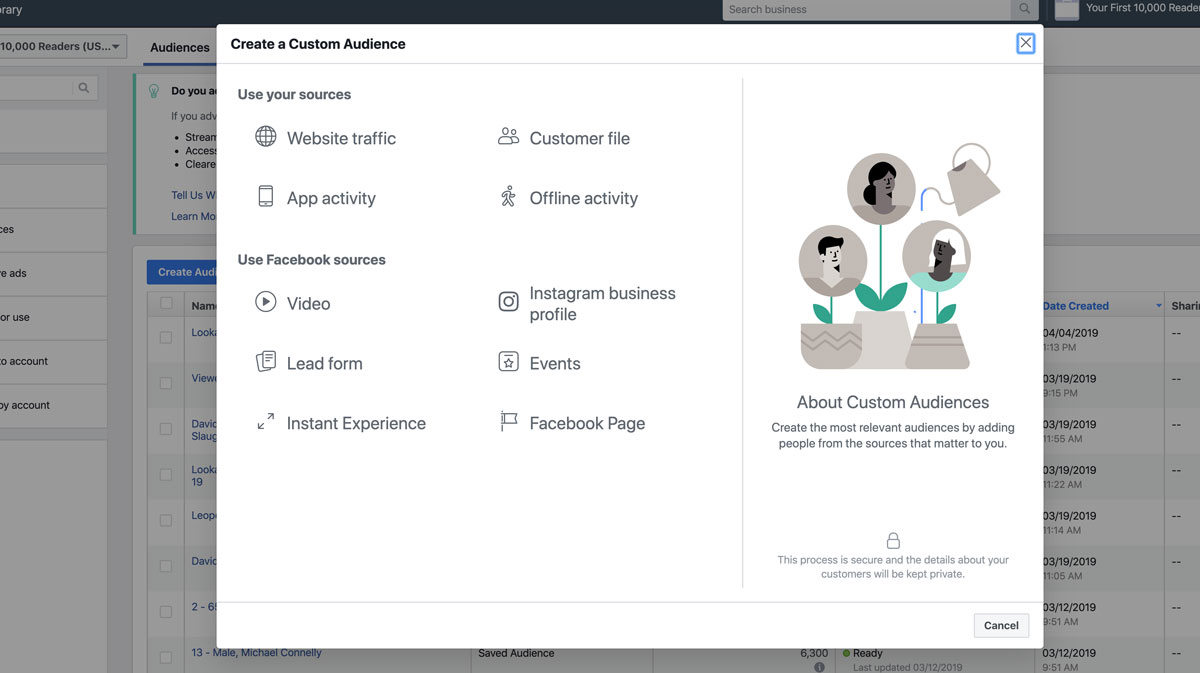The image size is (1200, 673).
Task: Click the Instant Experience expand arrows icon
Action: click(x=265, y=422)
